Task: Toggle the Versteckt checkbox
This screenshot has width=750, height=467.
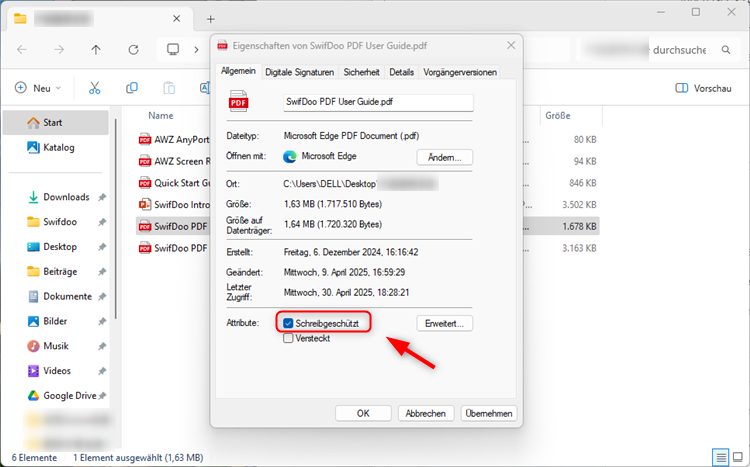Action: [x=288, y=338]
